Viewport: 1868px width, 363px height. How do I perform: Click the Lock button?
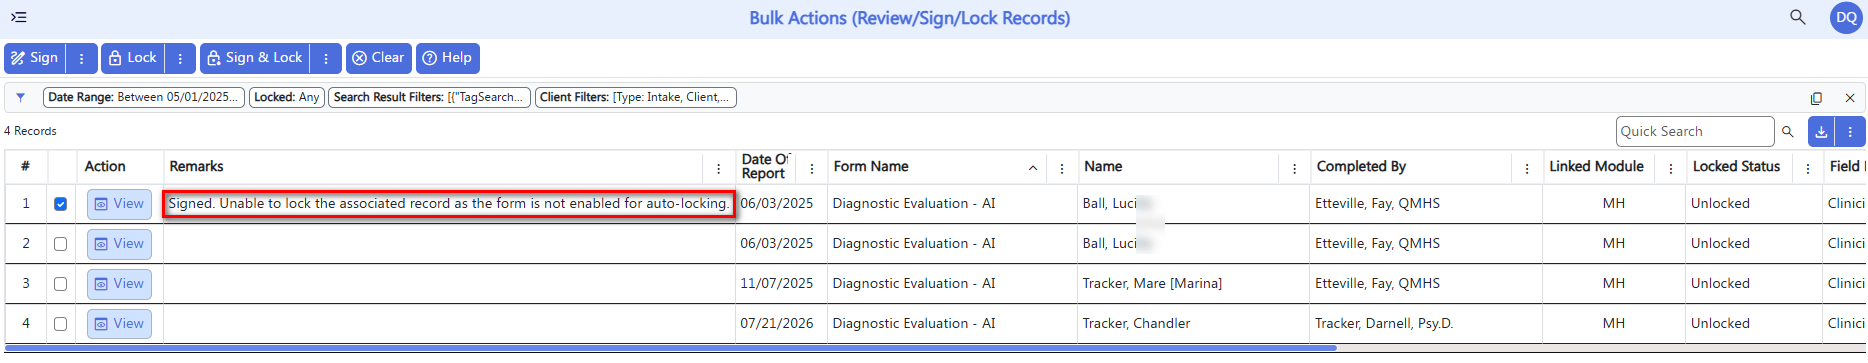(133, 58)
